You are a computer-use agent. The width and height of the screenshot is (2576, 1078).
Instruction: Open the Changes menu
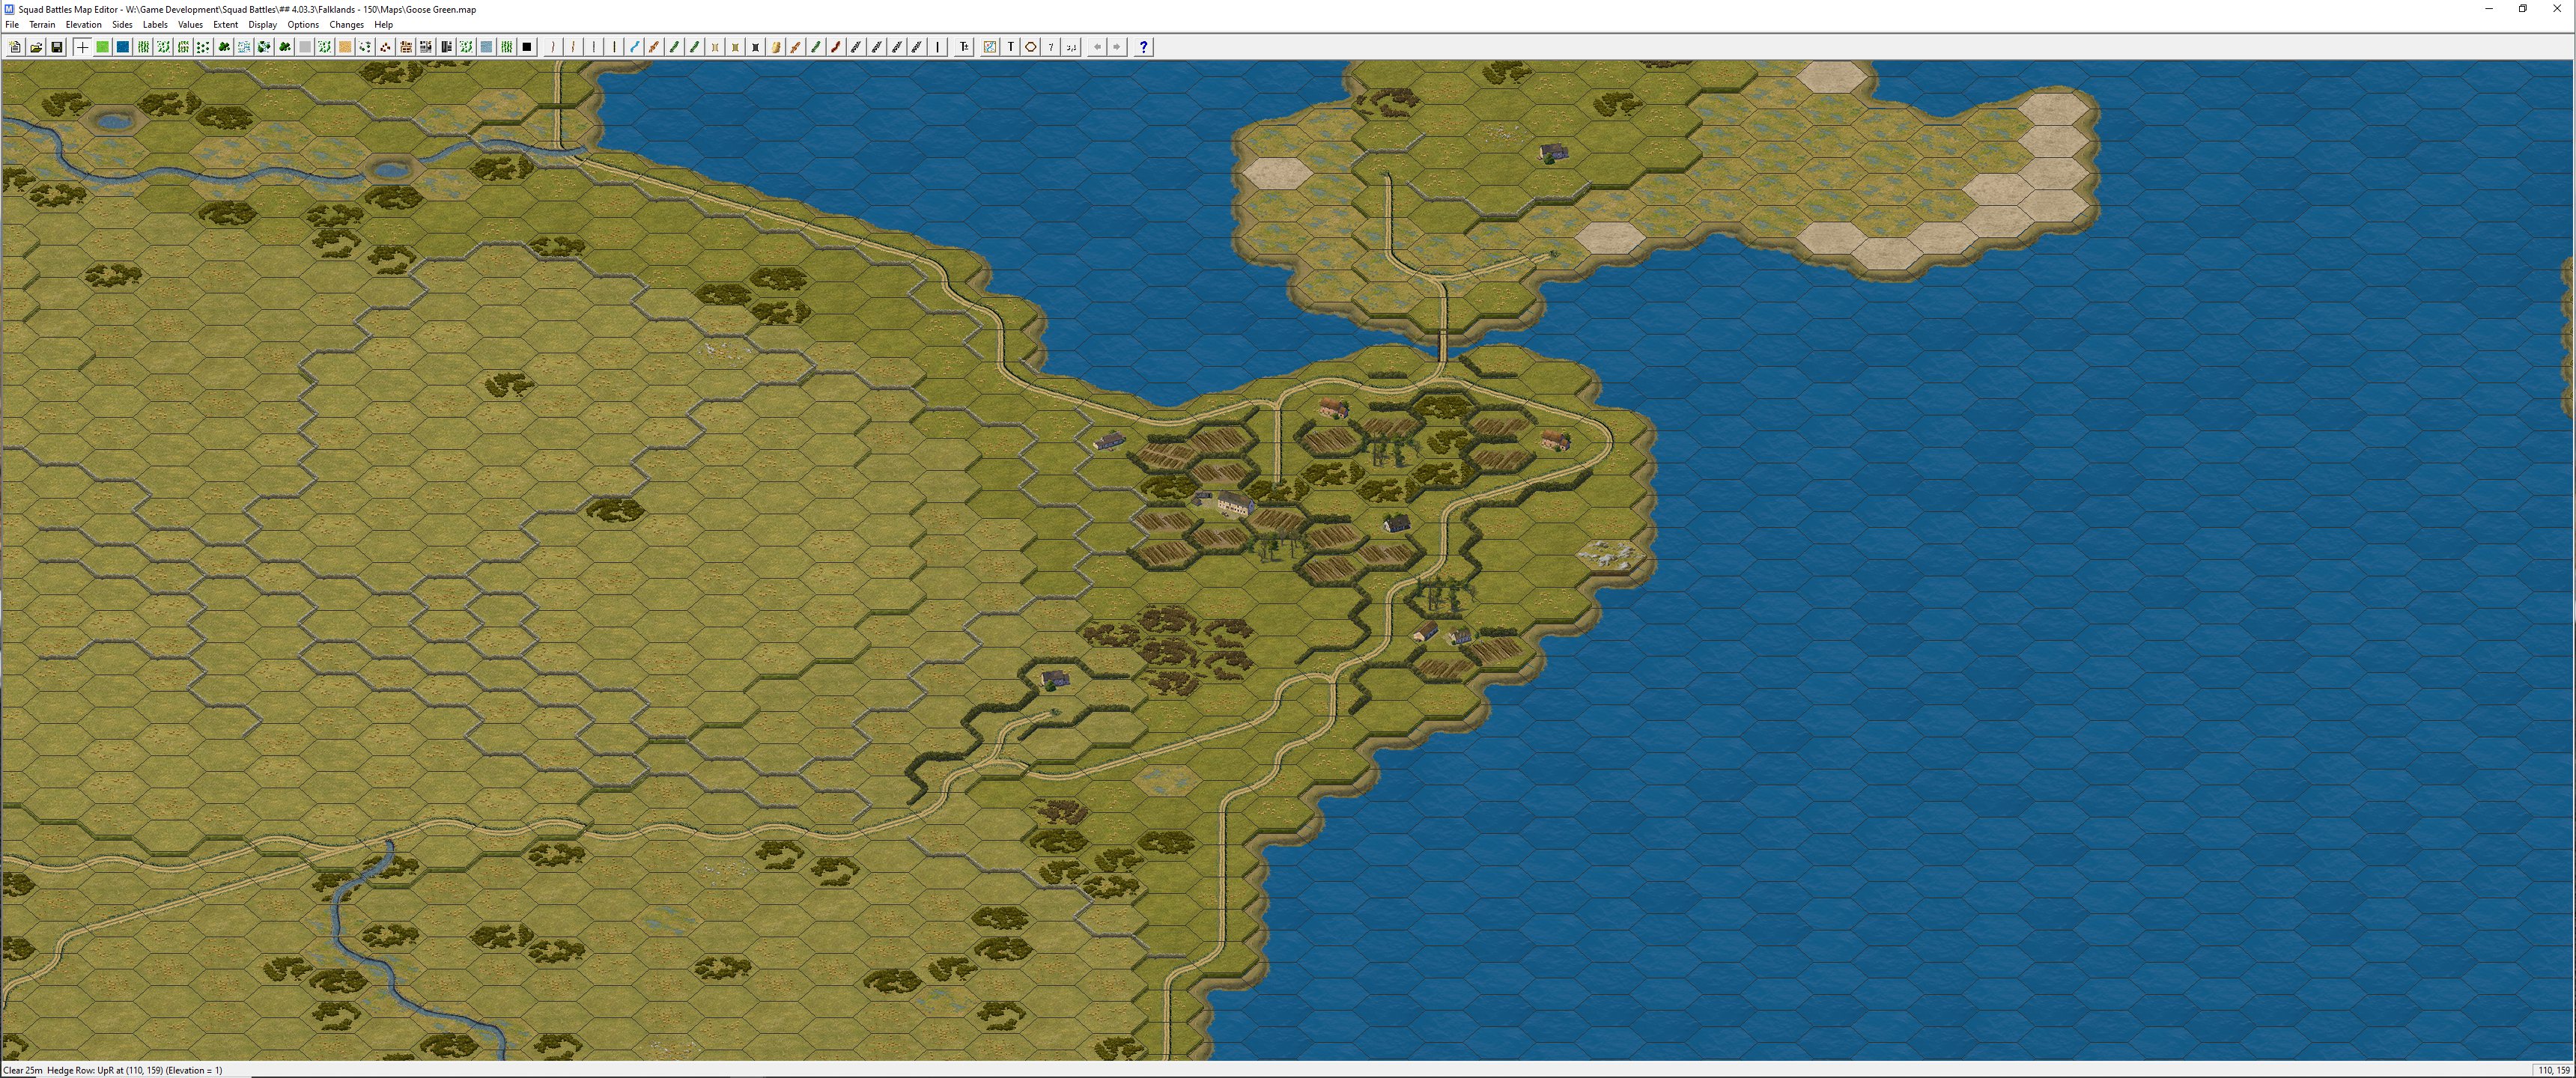tap(346, 25)
